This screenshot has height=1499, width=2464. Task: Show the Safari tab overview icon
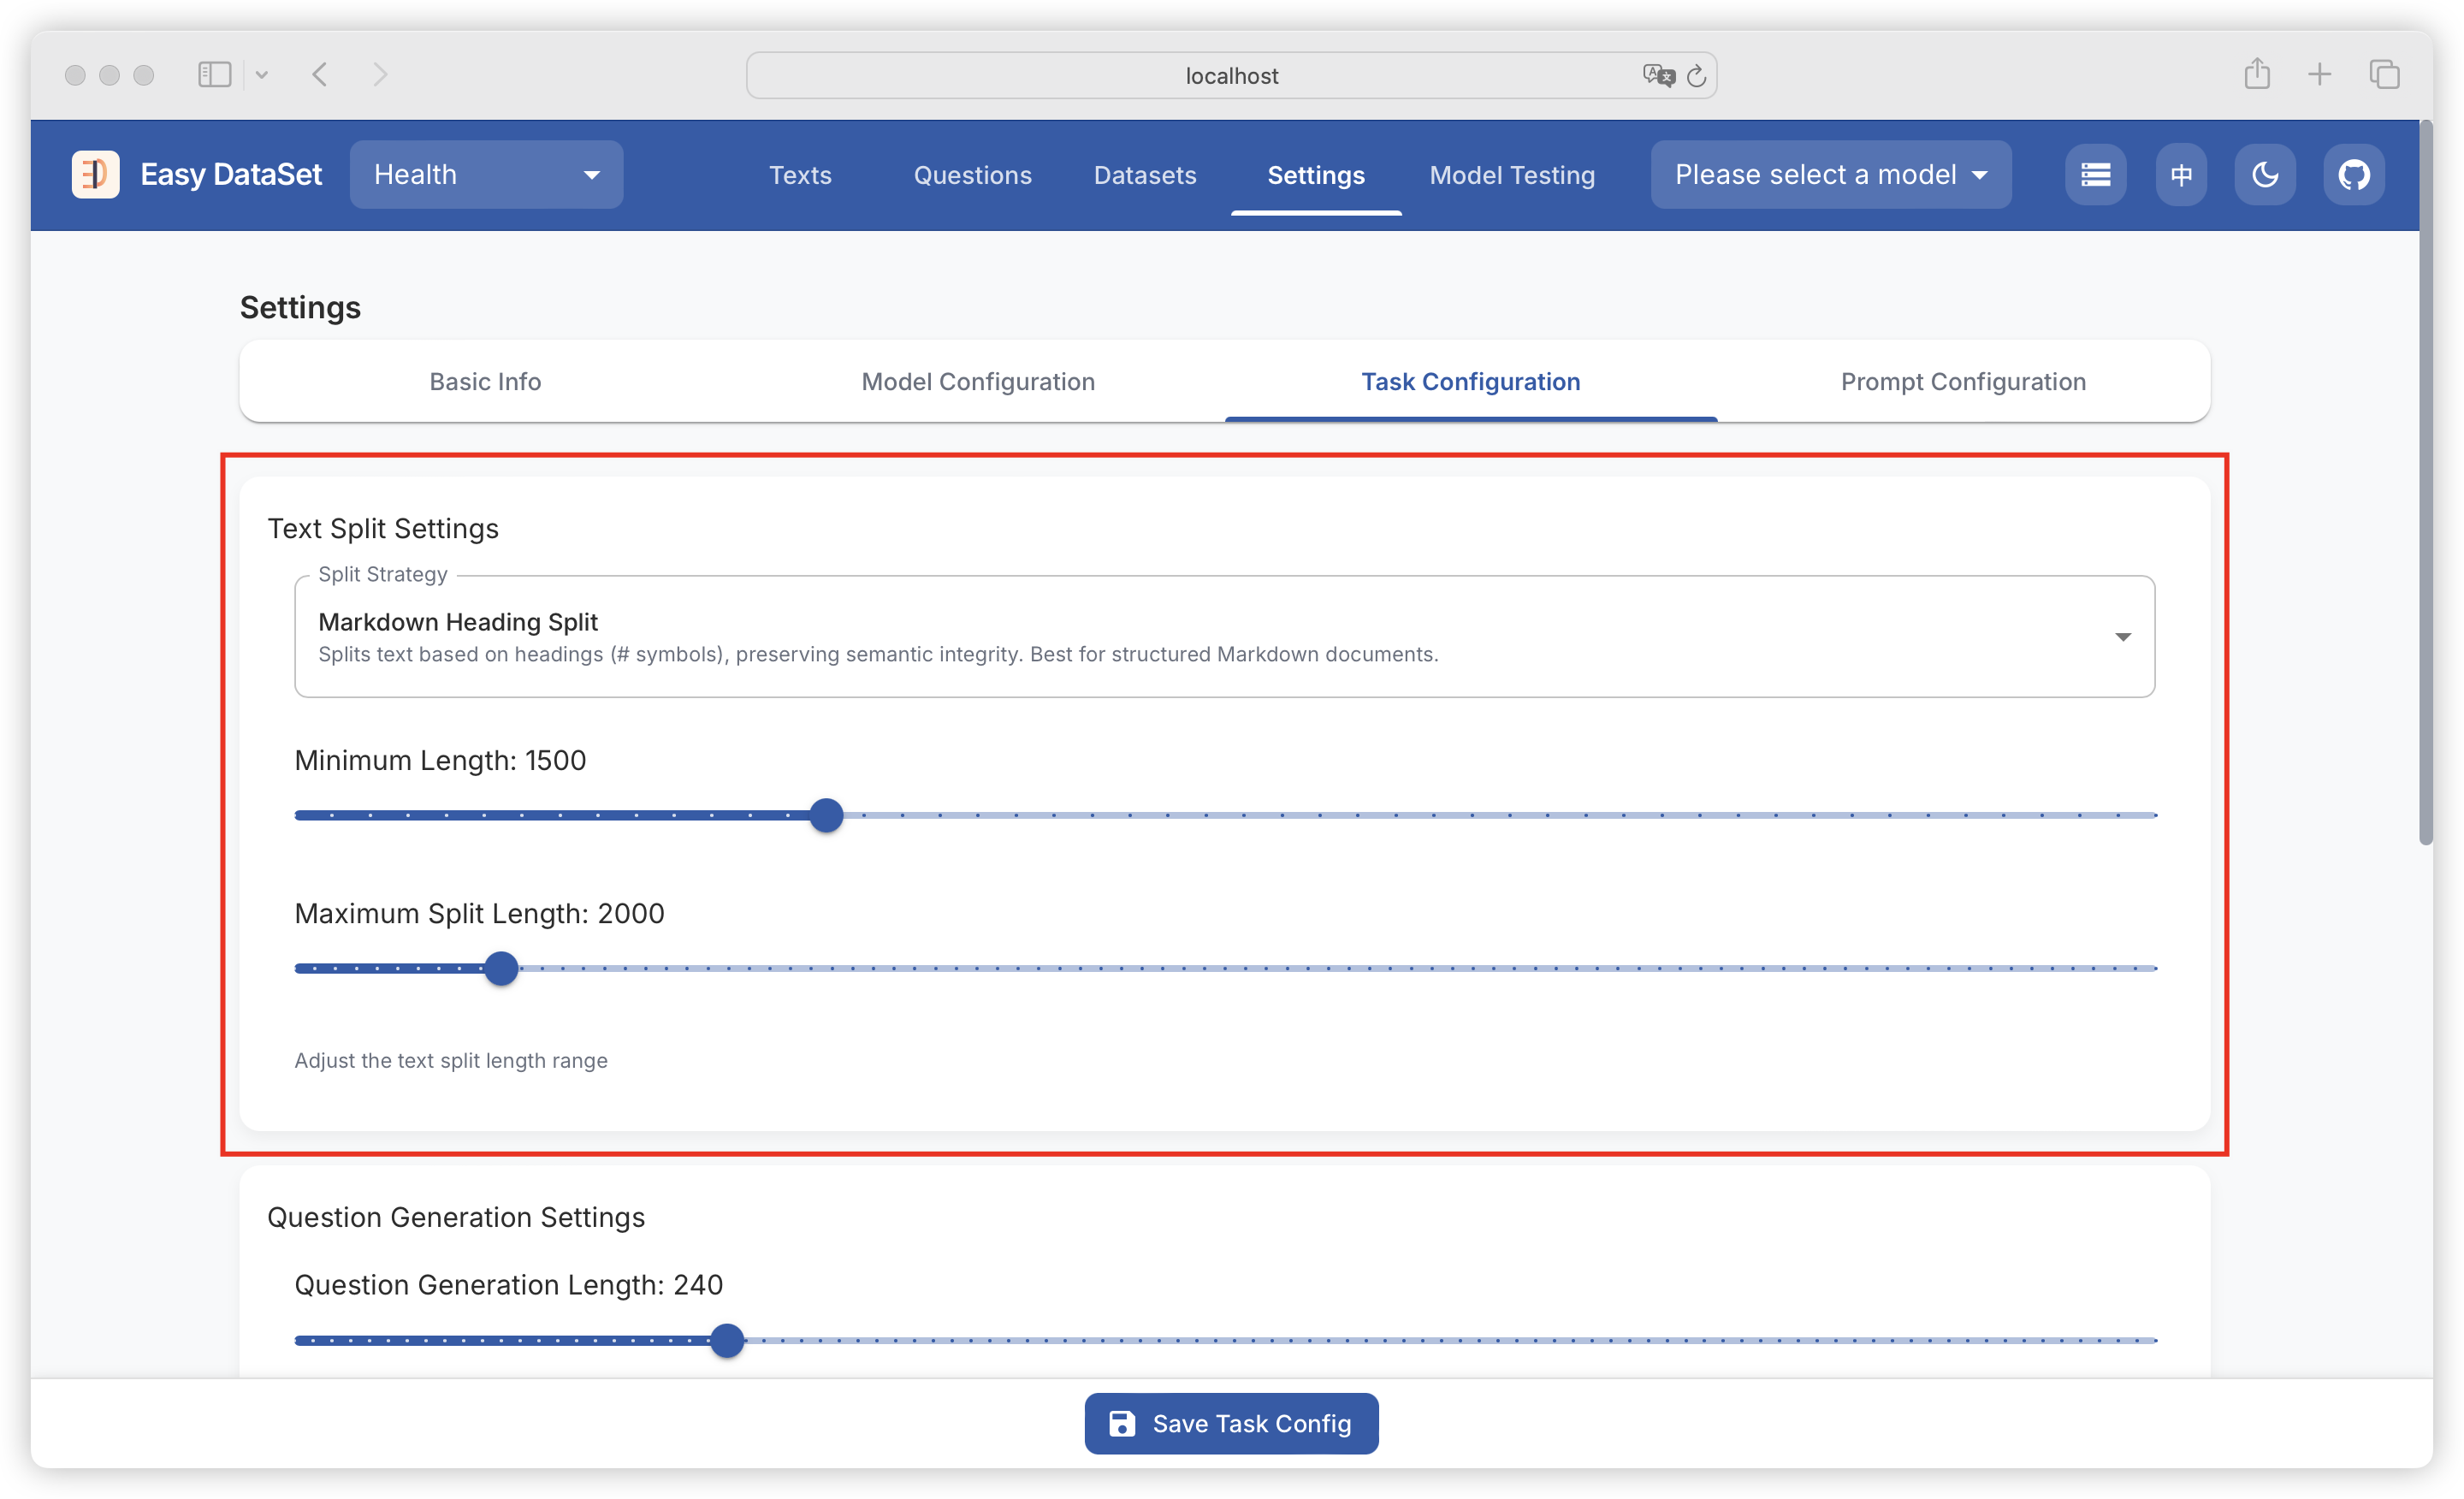coord(2384,74)
